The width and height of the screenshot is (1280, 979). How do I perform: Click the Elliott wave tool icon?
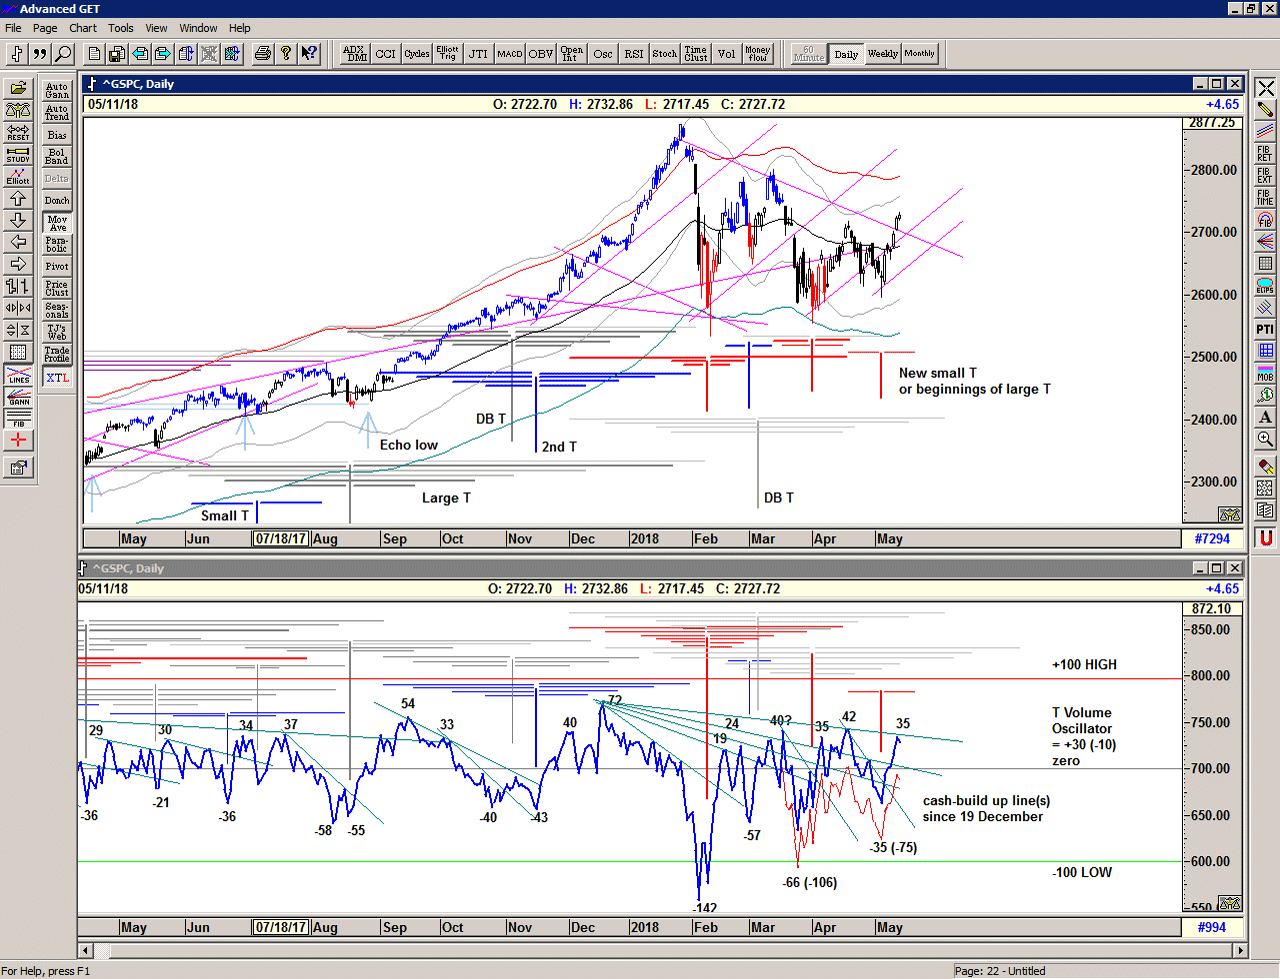pyautogui.click(x=18, y=176)
